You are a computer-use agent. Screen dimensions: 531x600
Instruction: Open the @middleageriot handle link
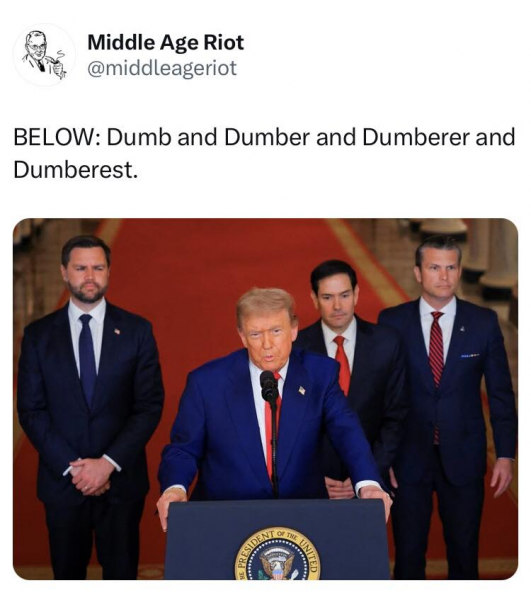pos(162,68)
